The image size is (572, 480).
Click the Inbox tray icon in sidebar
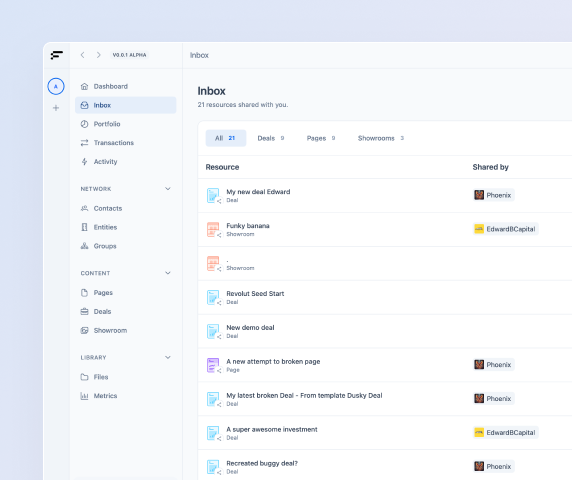click(84, 105)
